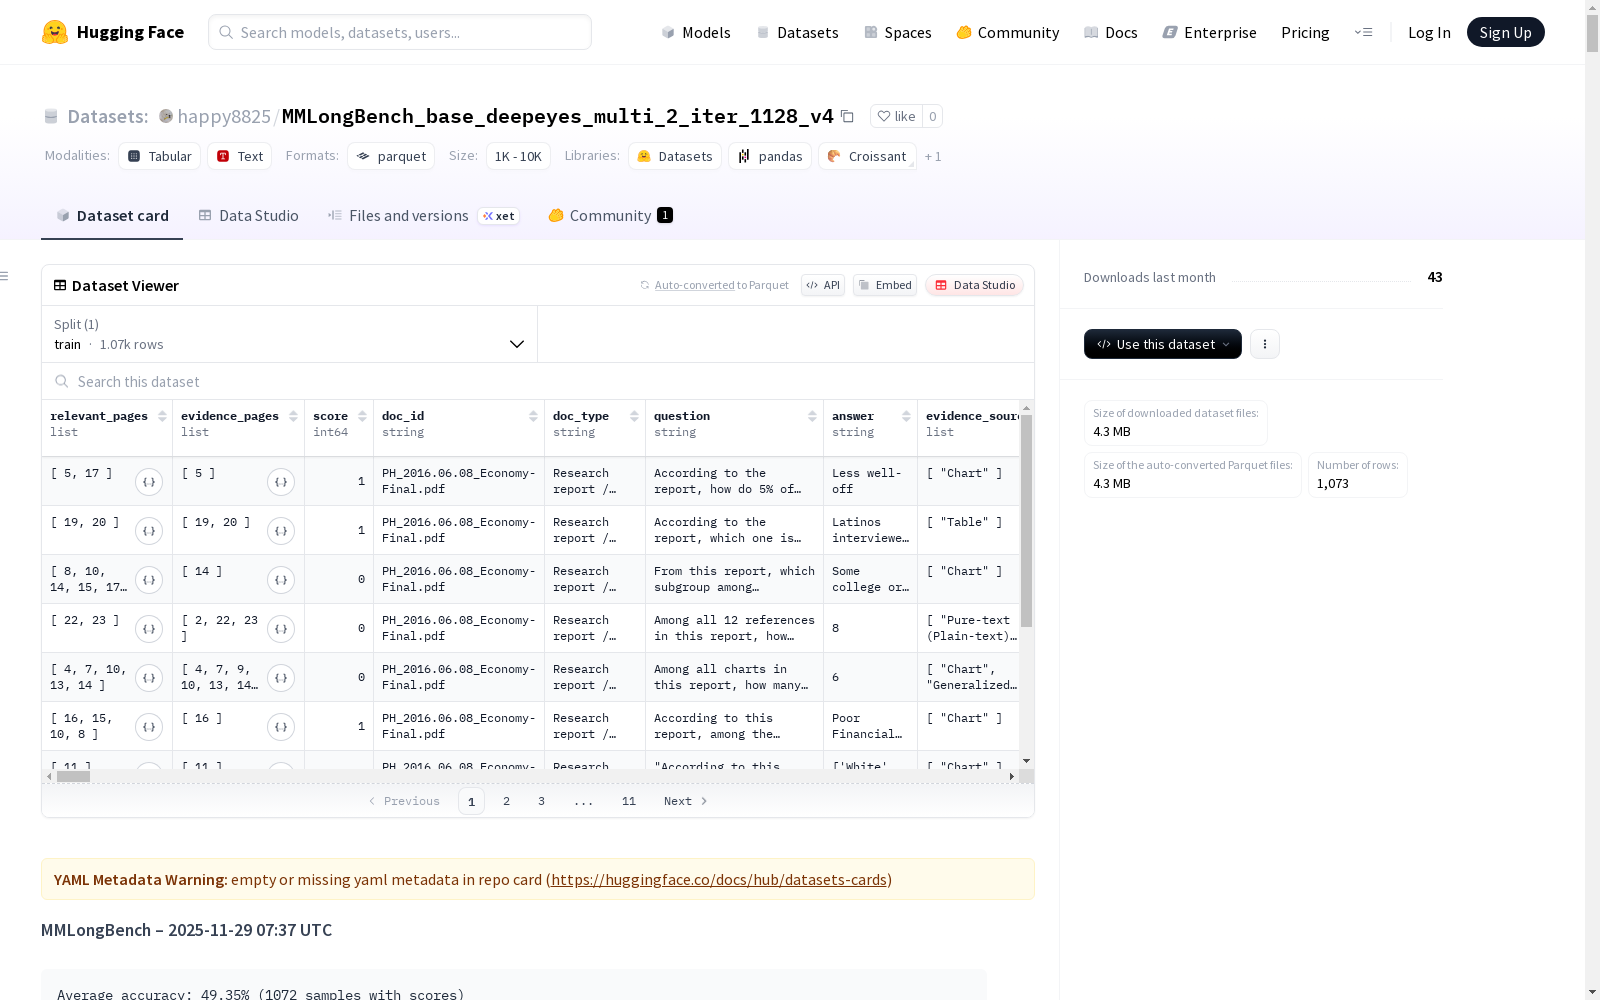Sort the relevant_pages column
The image size is (1600, 1000).
(x=162, y=416)
